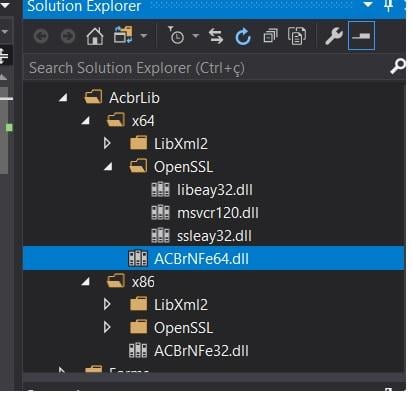This screenshot has height=396, width=412.
Task: Select libeay32.dll file
Action: click(x=215, y=190)
